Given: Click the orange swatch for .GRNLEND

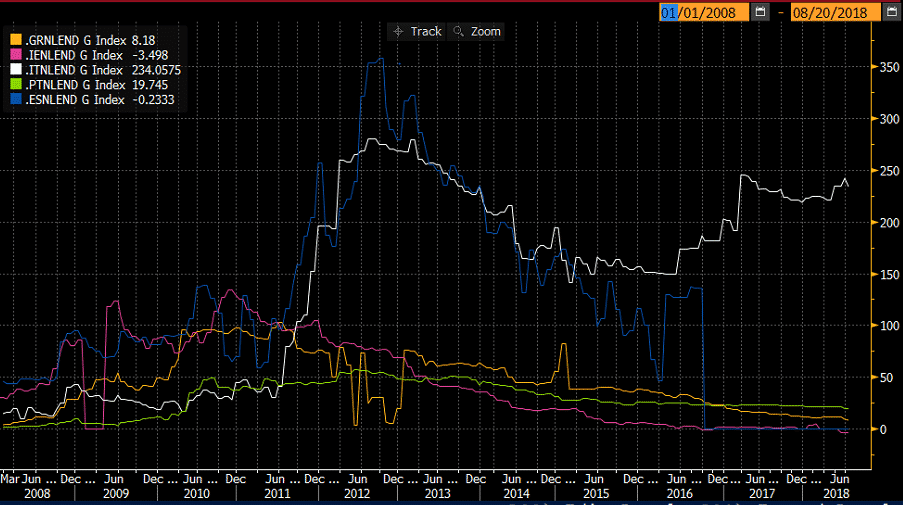Looking at the screenshot, I should [14, 40].
